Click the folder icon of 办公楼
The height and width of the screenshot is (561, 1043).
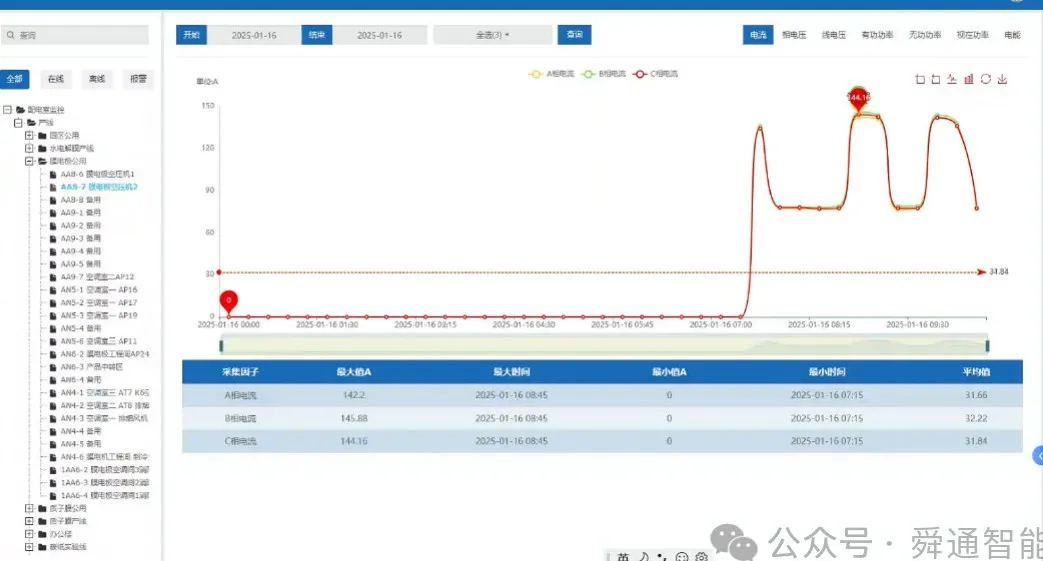pyautogui.click(x=43, y=534)
